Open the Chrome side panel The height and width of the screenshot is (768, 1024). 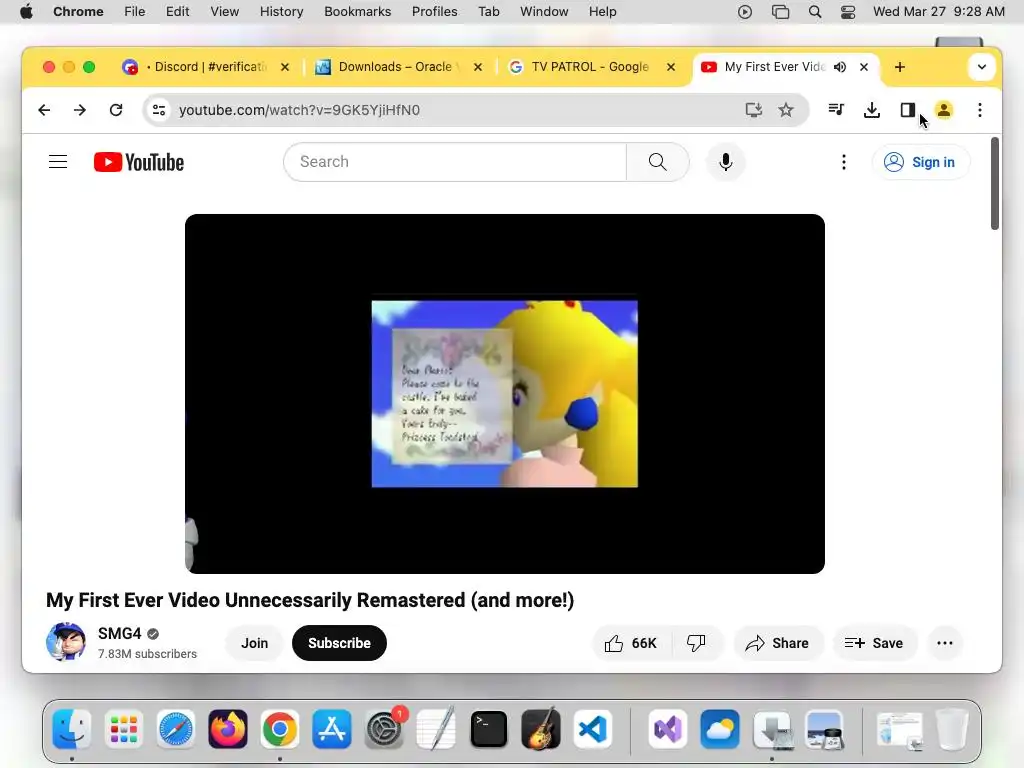[x=908, y=110]
